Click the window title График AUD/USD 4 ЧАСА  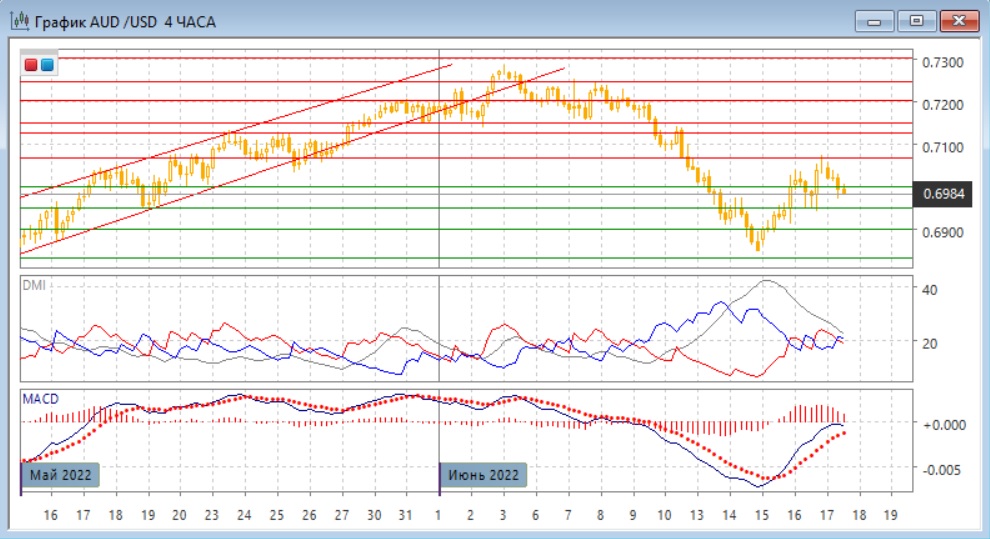[125, 22]
